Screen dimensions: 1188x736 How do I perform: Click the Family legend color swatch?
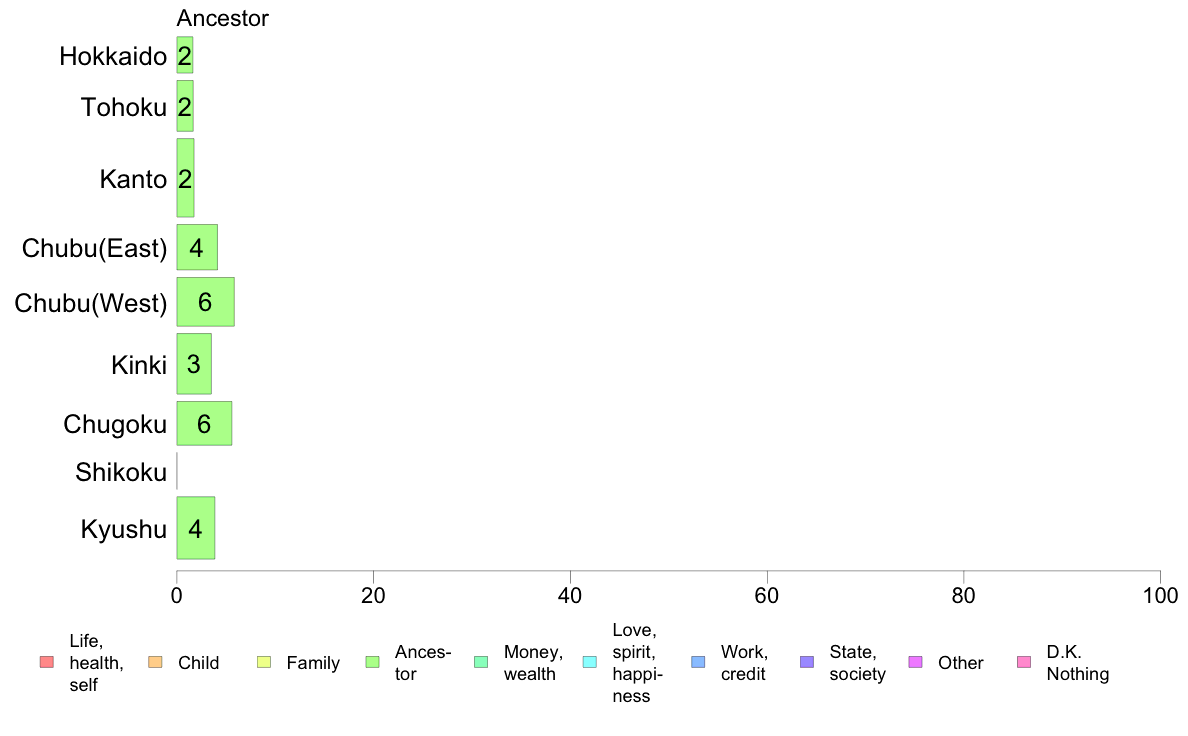coord(264,662)
